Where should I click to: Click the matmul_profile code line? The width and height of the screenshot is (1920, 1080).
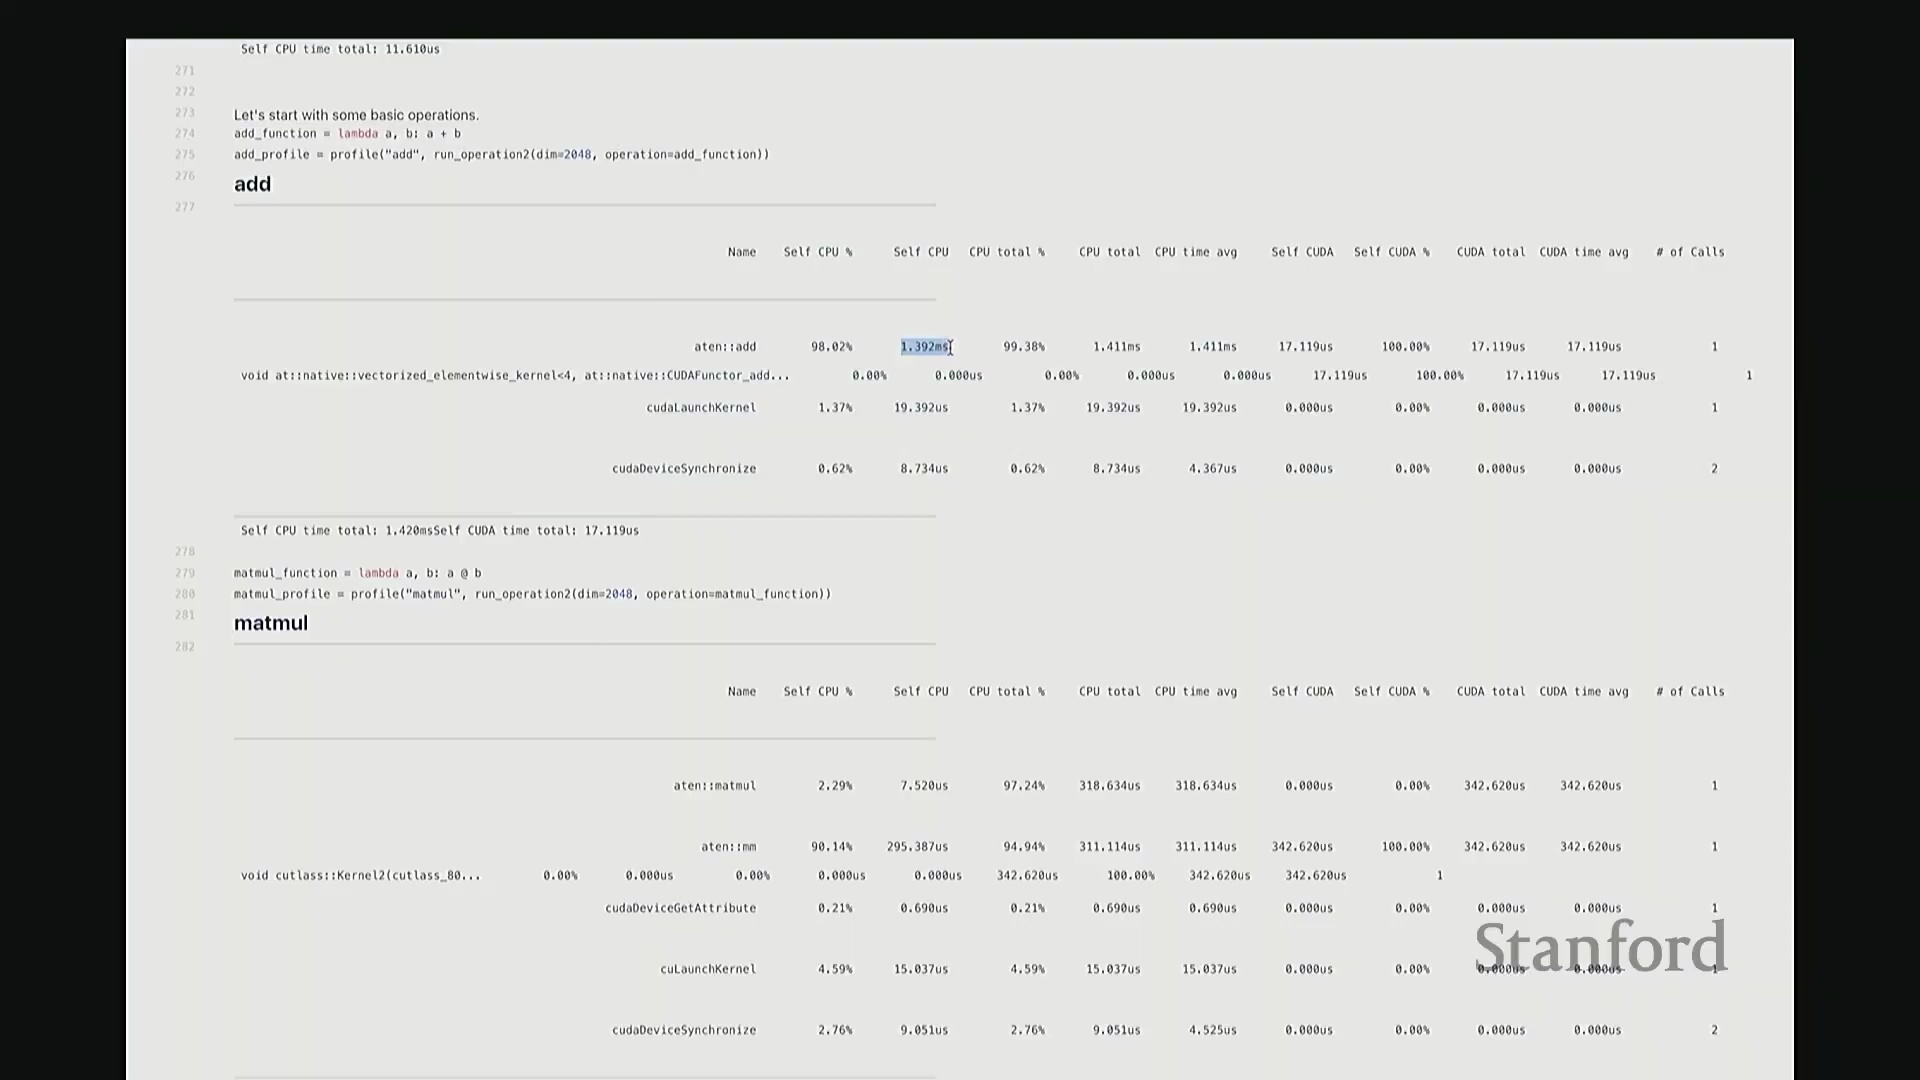[x=532, y=594]
